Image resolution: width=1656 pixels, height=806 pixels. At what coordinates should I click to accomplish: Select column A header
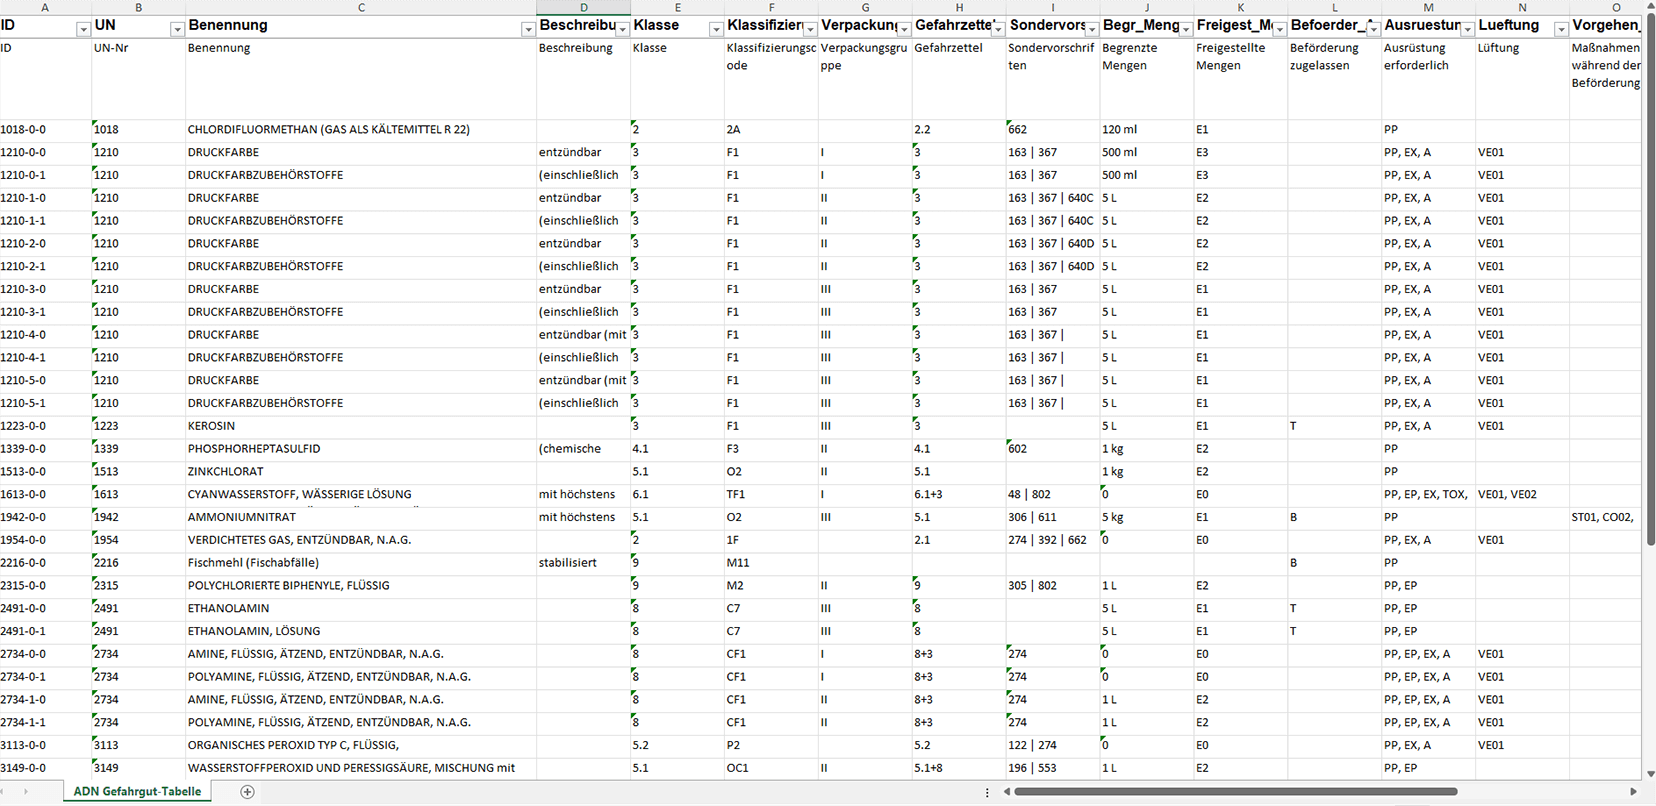coord(45,7)
